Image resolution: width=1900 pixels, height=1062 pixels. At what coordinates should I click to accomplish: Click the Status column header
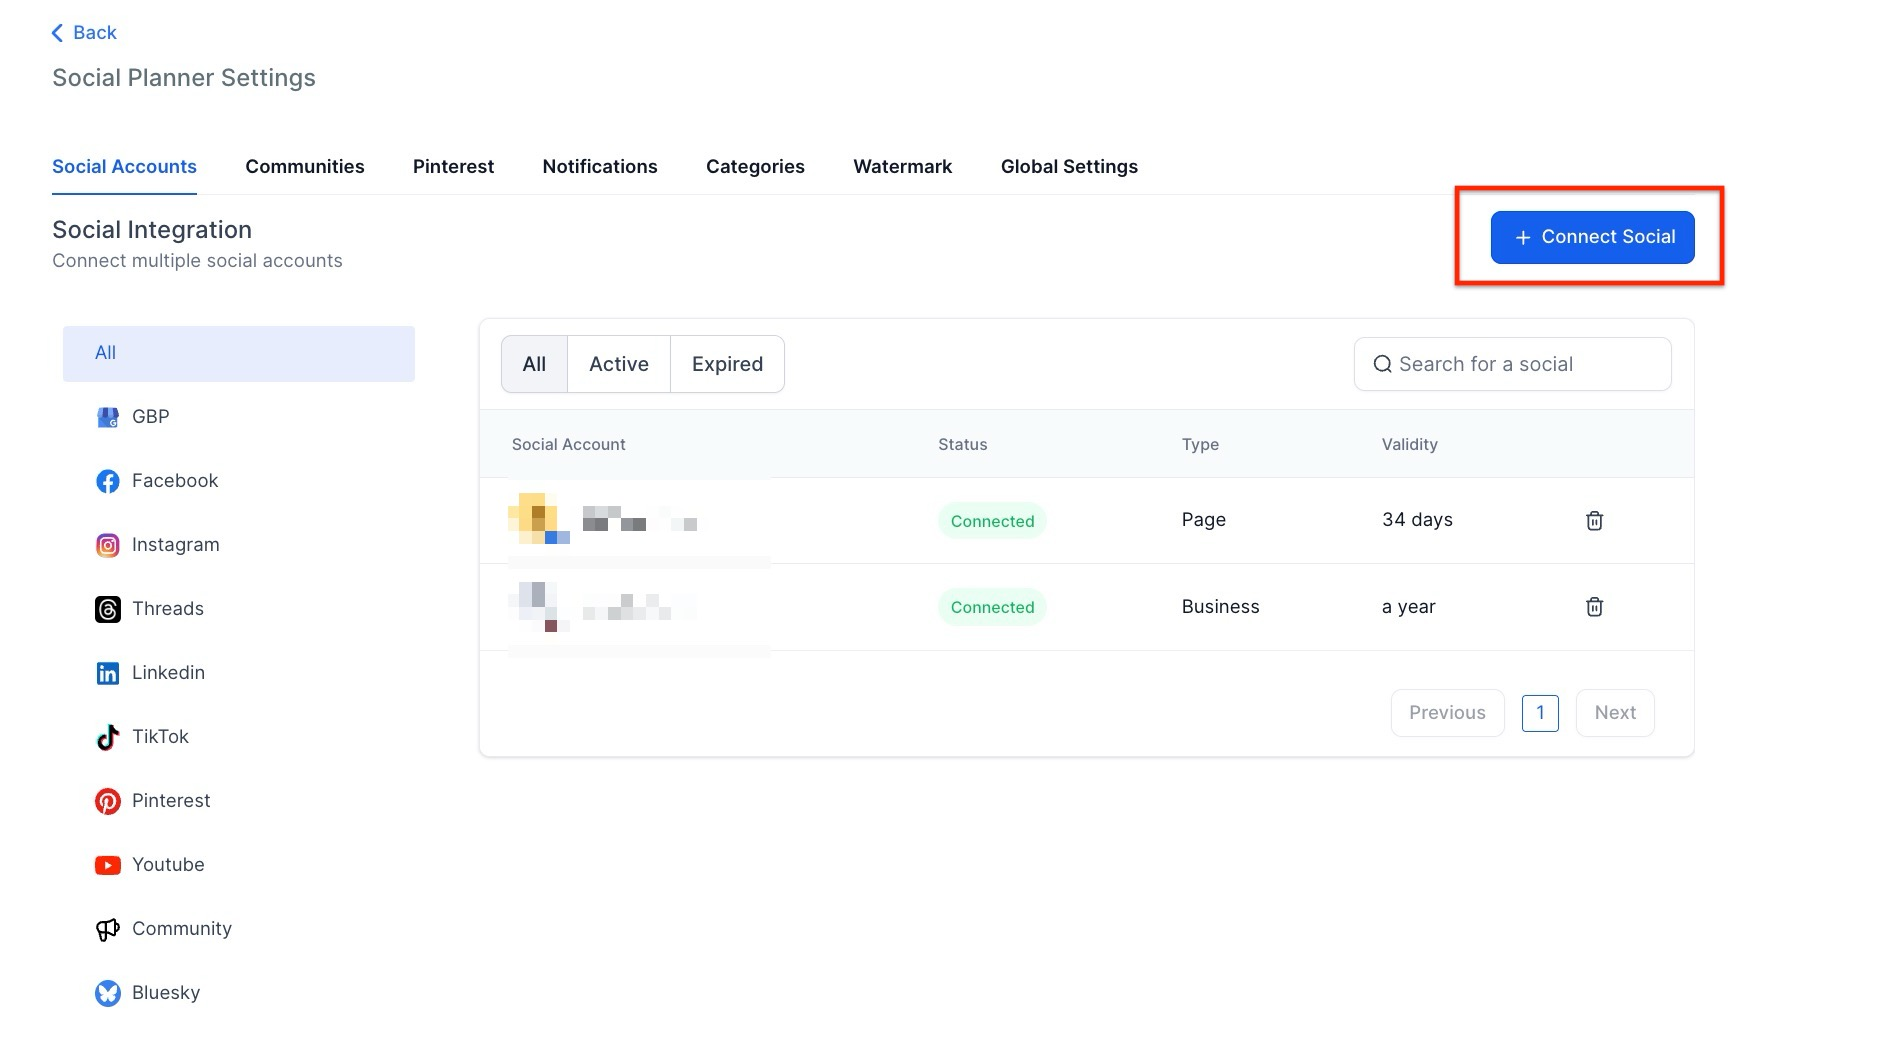tap(962, 444)
